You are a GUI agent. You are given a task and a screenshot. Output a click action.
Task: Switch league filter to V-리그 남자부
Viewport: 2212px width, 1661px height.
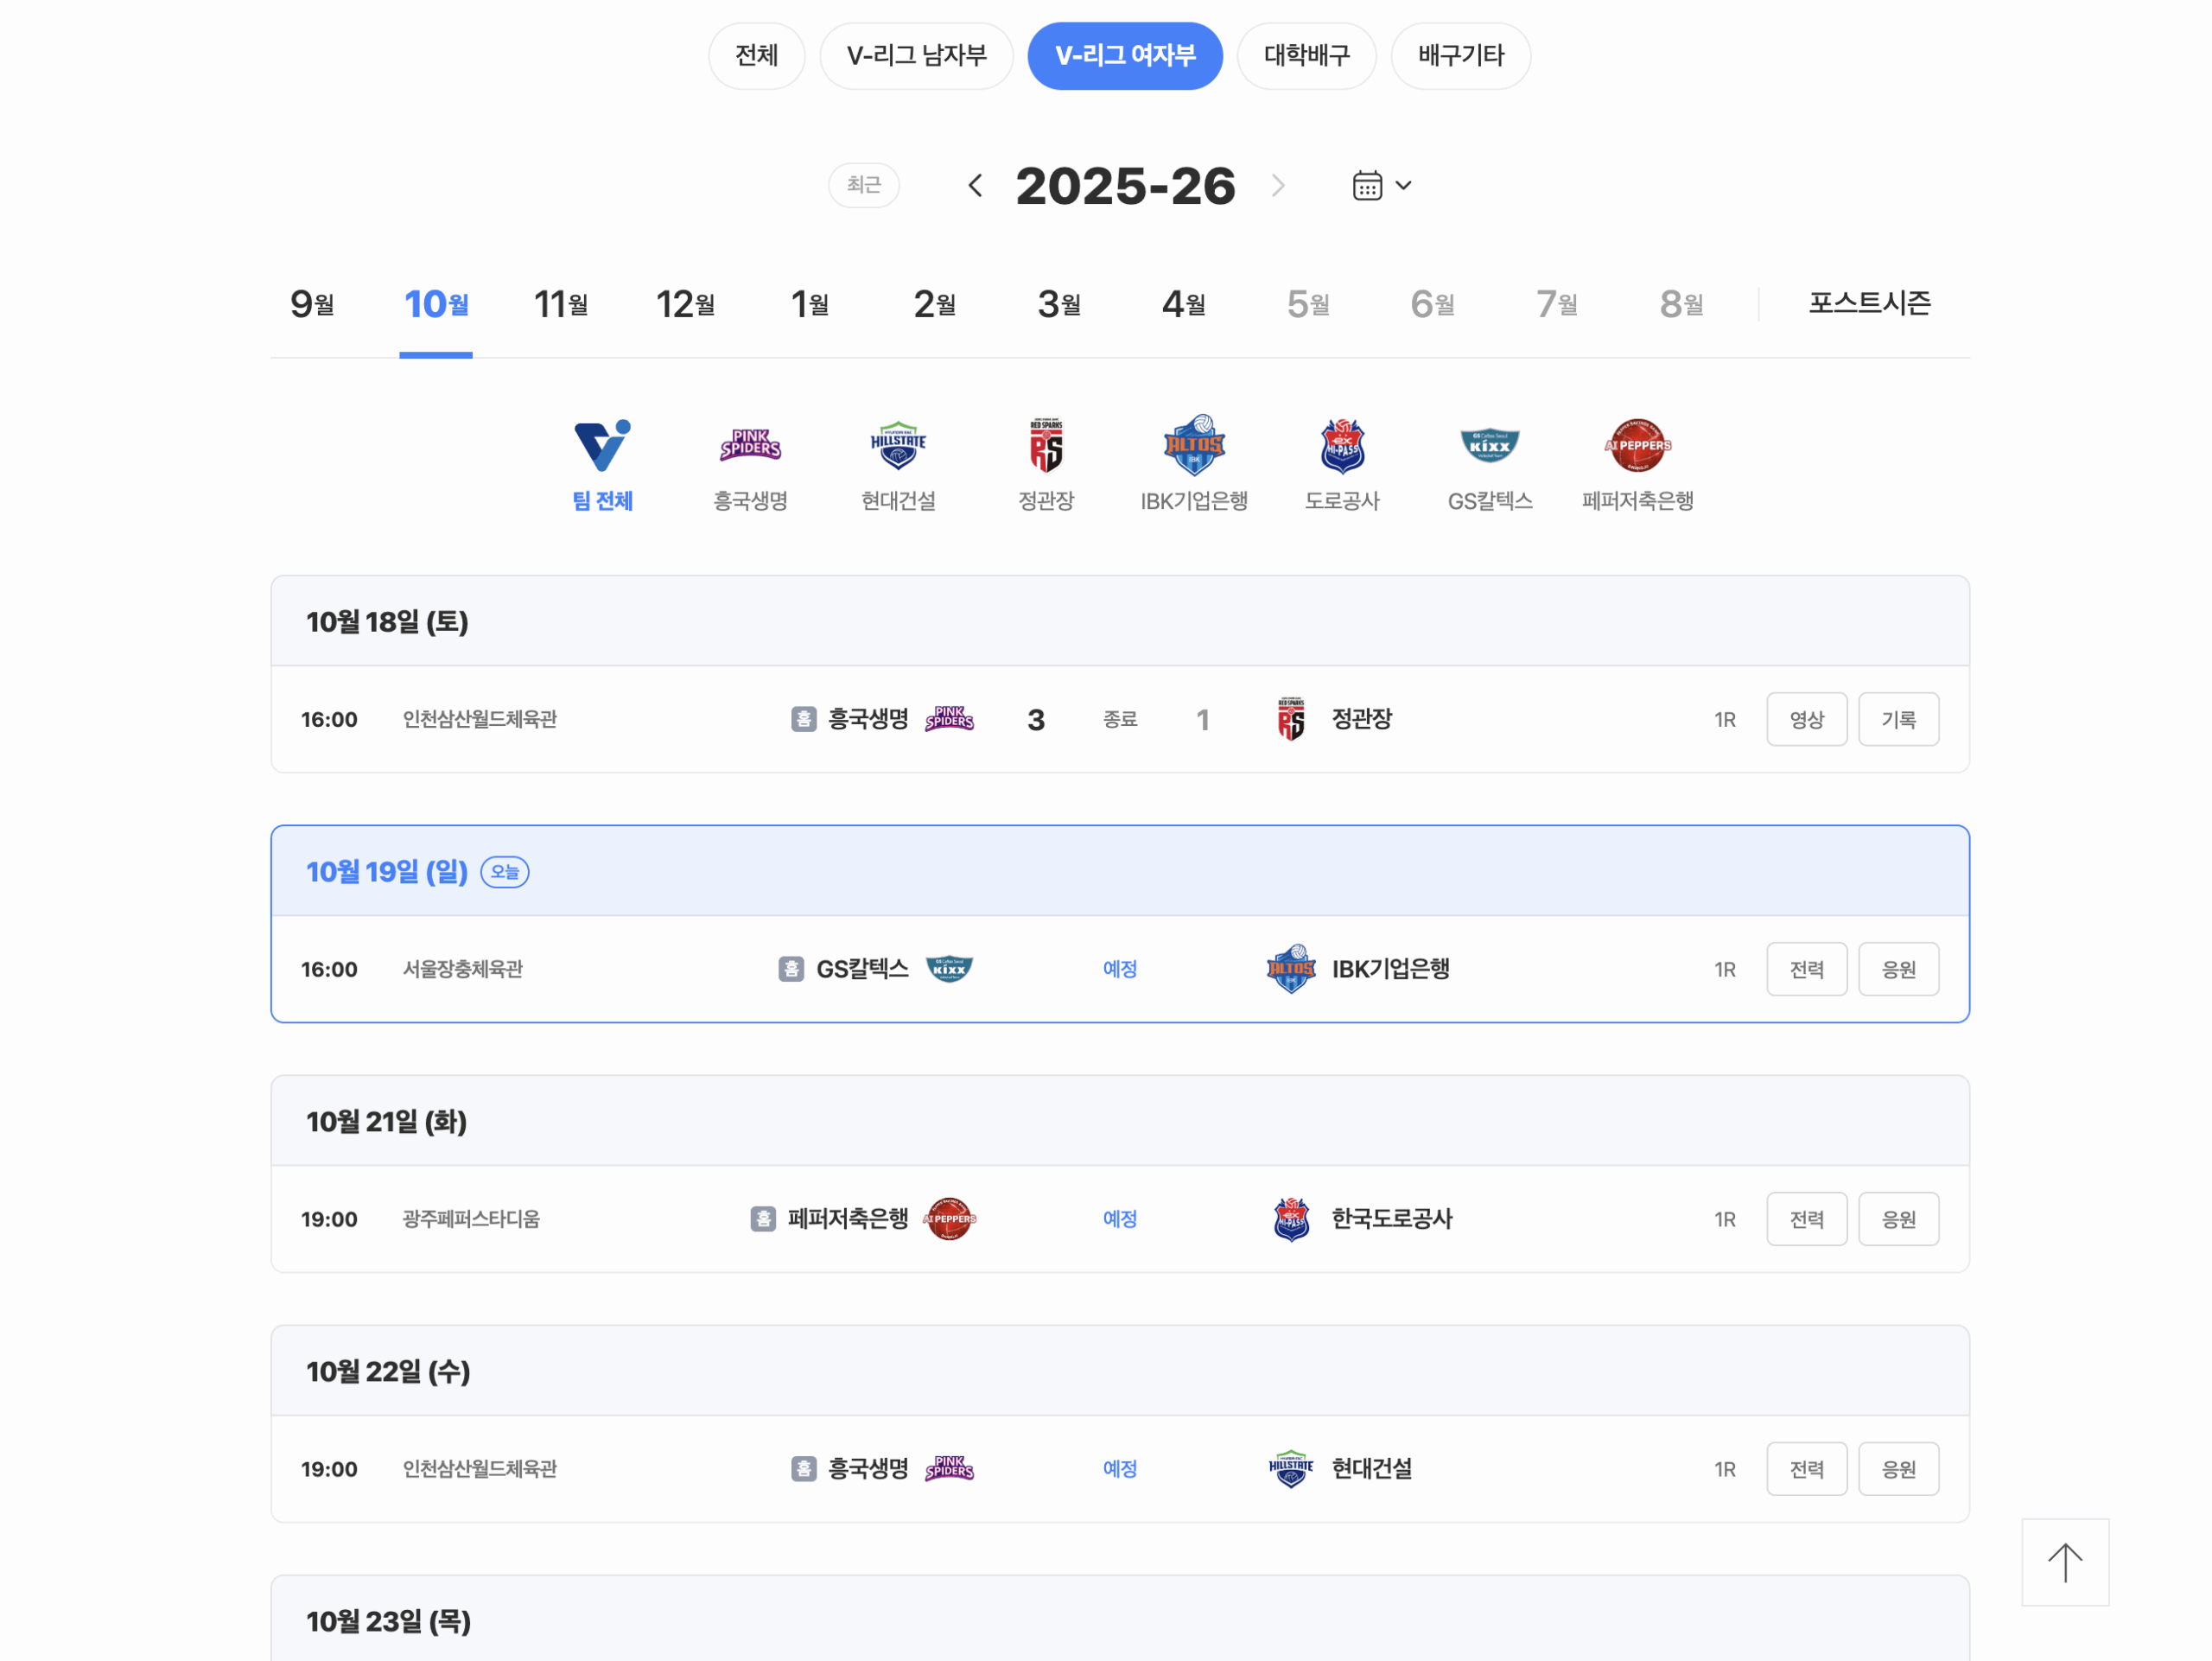(915, 56)
